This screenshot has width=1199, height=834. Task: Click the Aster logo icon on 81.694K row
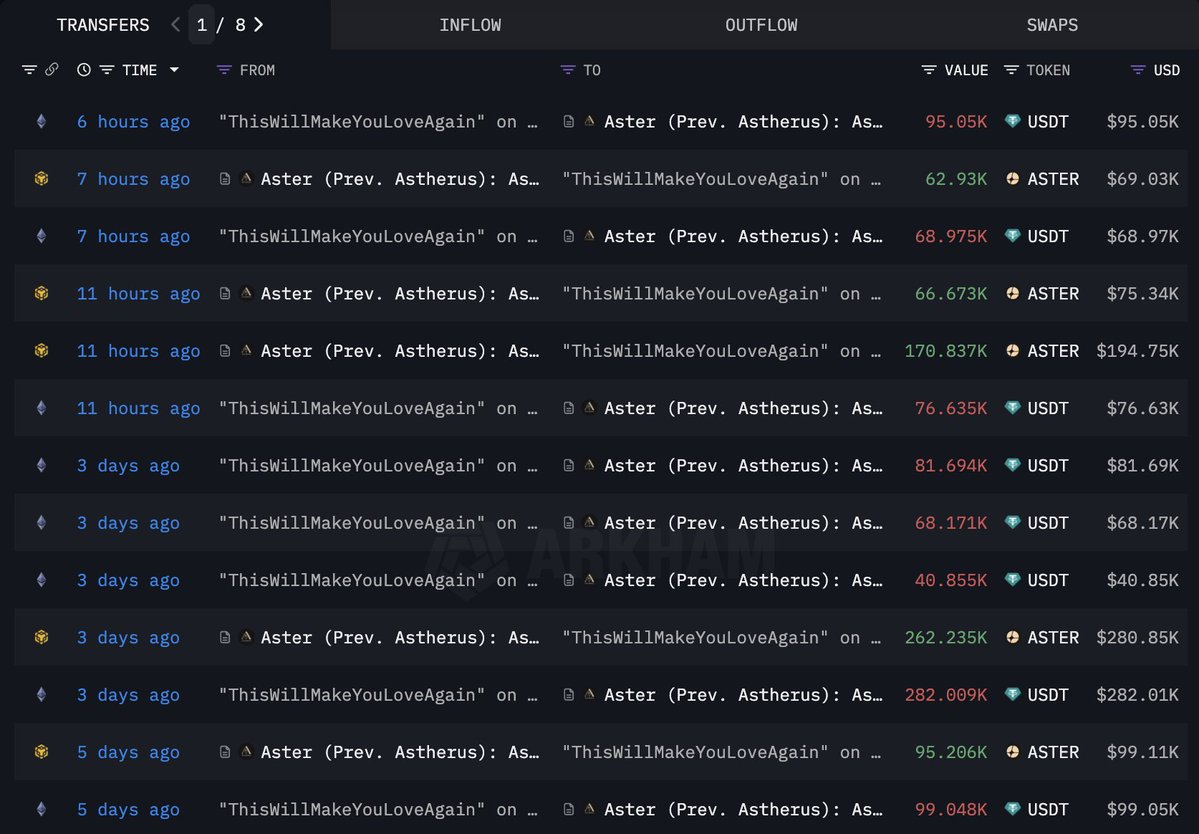tap(590, 464)
